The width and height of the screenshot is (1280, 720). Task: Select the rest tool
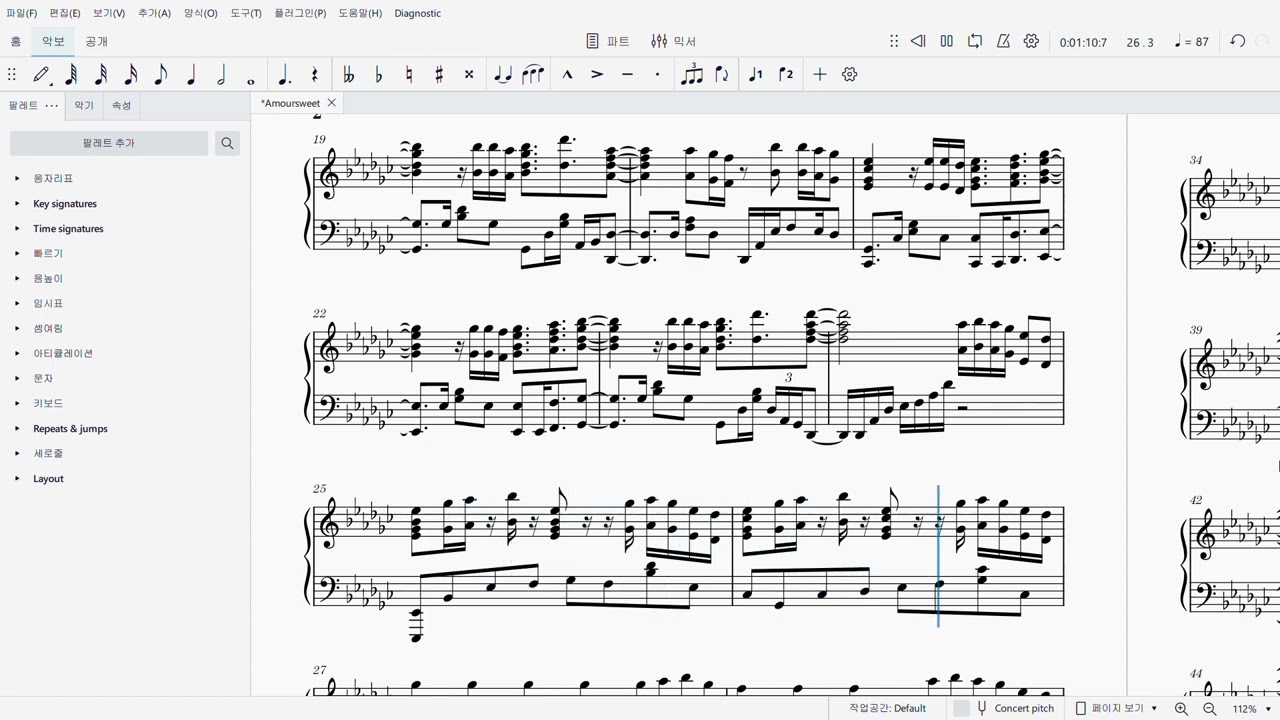coord(314,74)
